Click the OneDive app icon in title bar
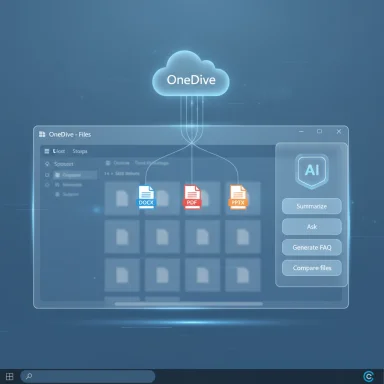 click(42, 134)
